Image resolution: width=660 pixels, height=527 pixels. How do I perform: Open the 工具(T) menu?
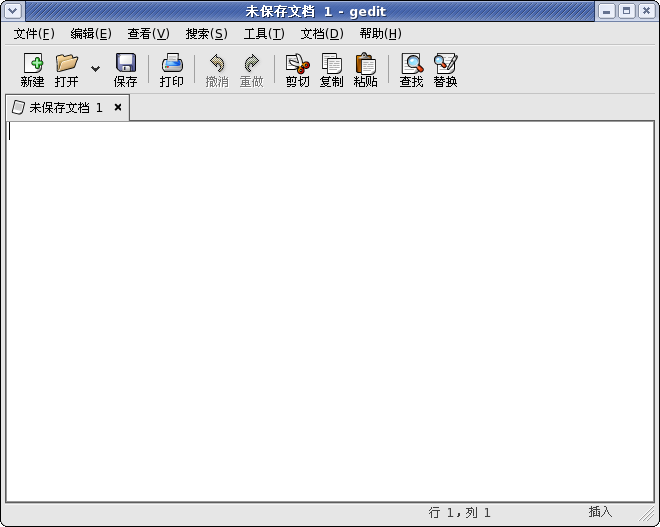264,34
